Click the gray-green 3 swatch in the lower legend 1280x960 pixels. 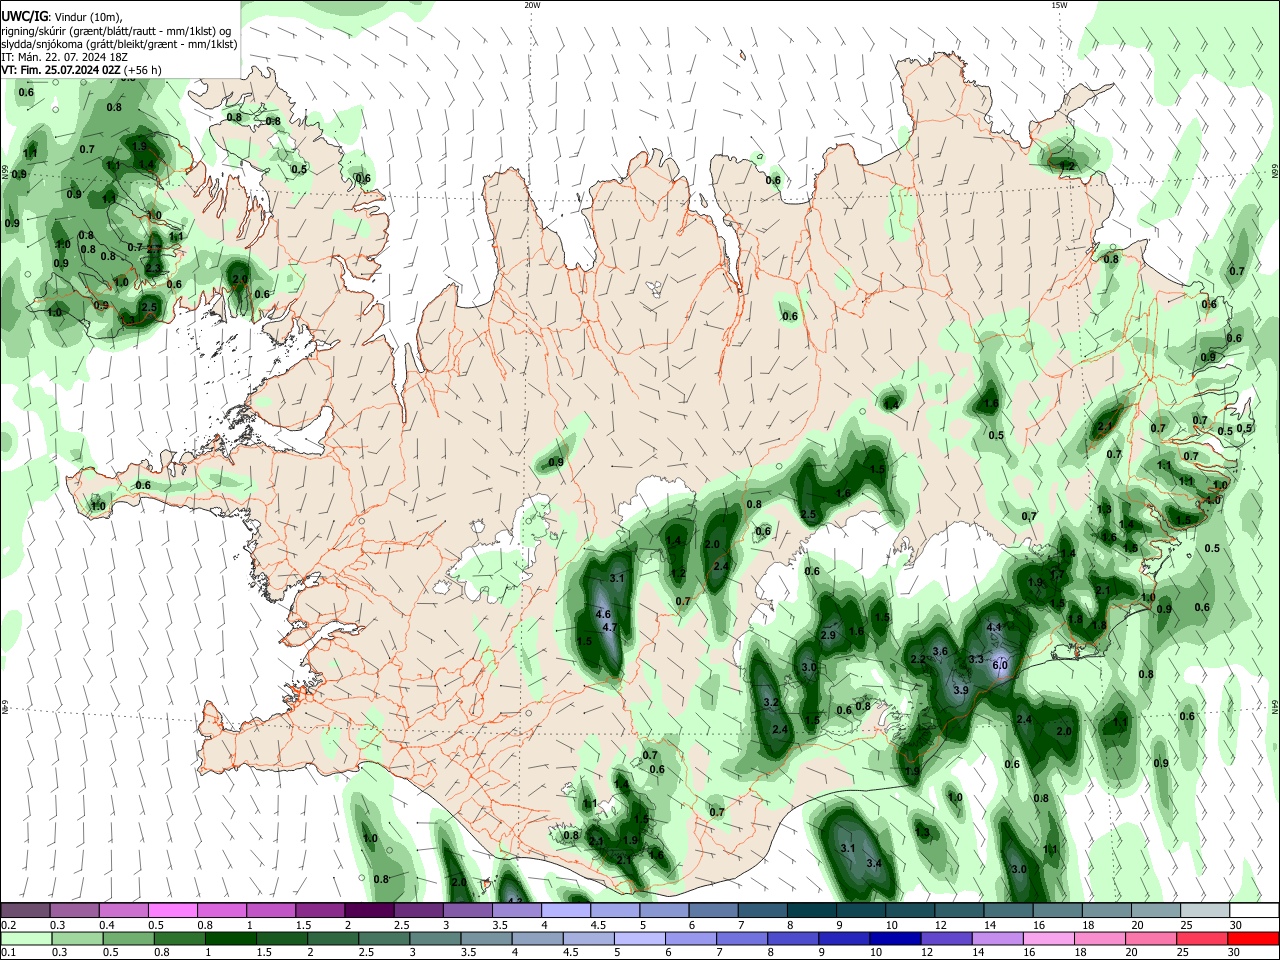coord(434,939)
